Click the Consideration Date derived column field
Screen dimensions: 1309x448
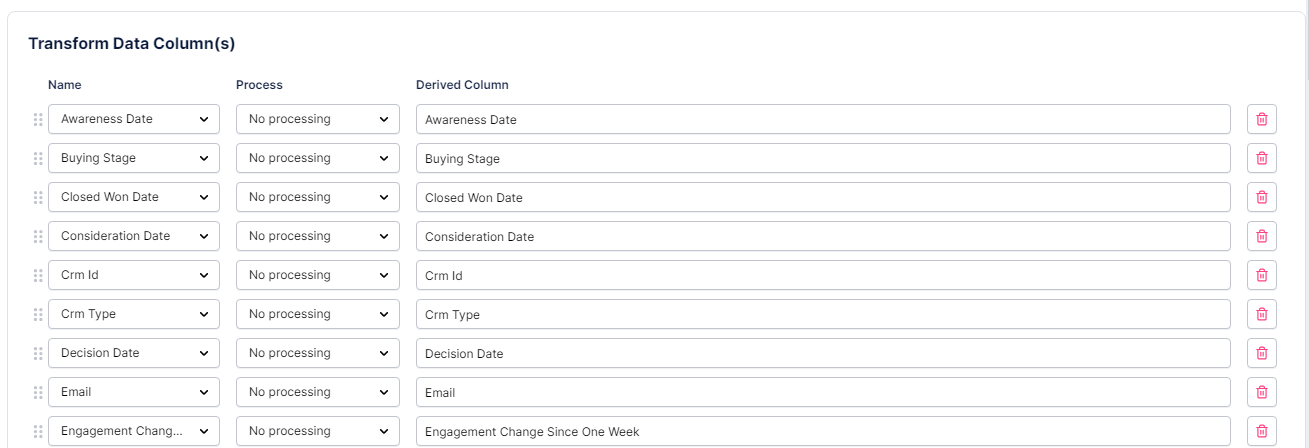(823, 236)
